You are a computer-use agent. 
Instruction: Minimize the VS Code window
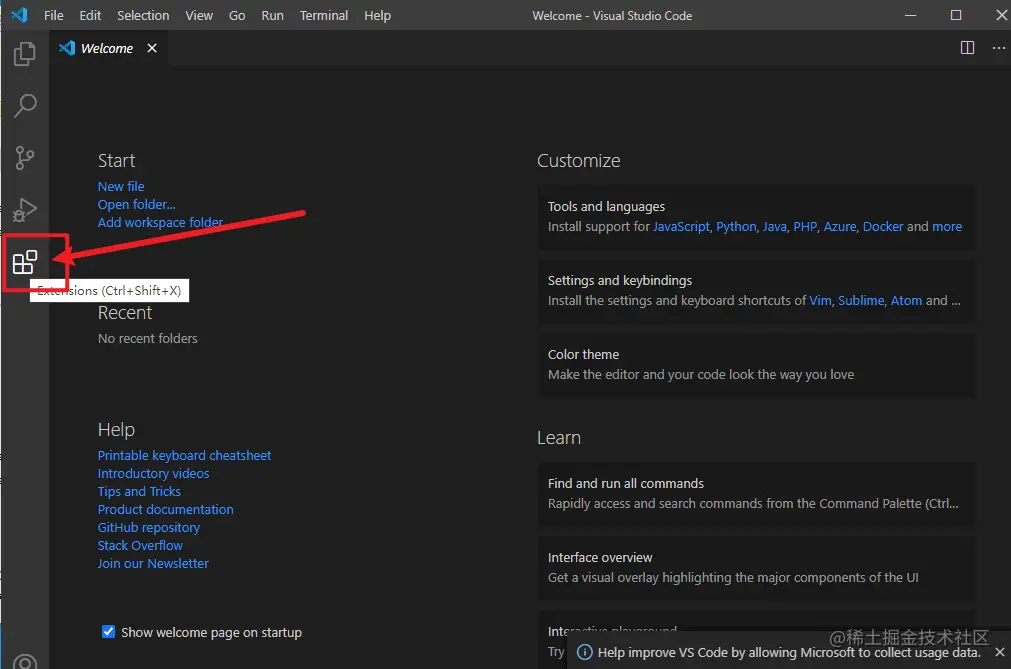coord(910,15)
